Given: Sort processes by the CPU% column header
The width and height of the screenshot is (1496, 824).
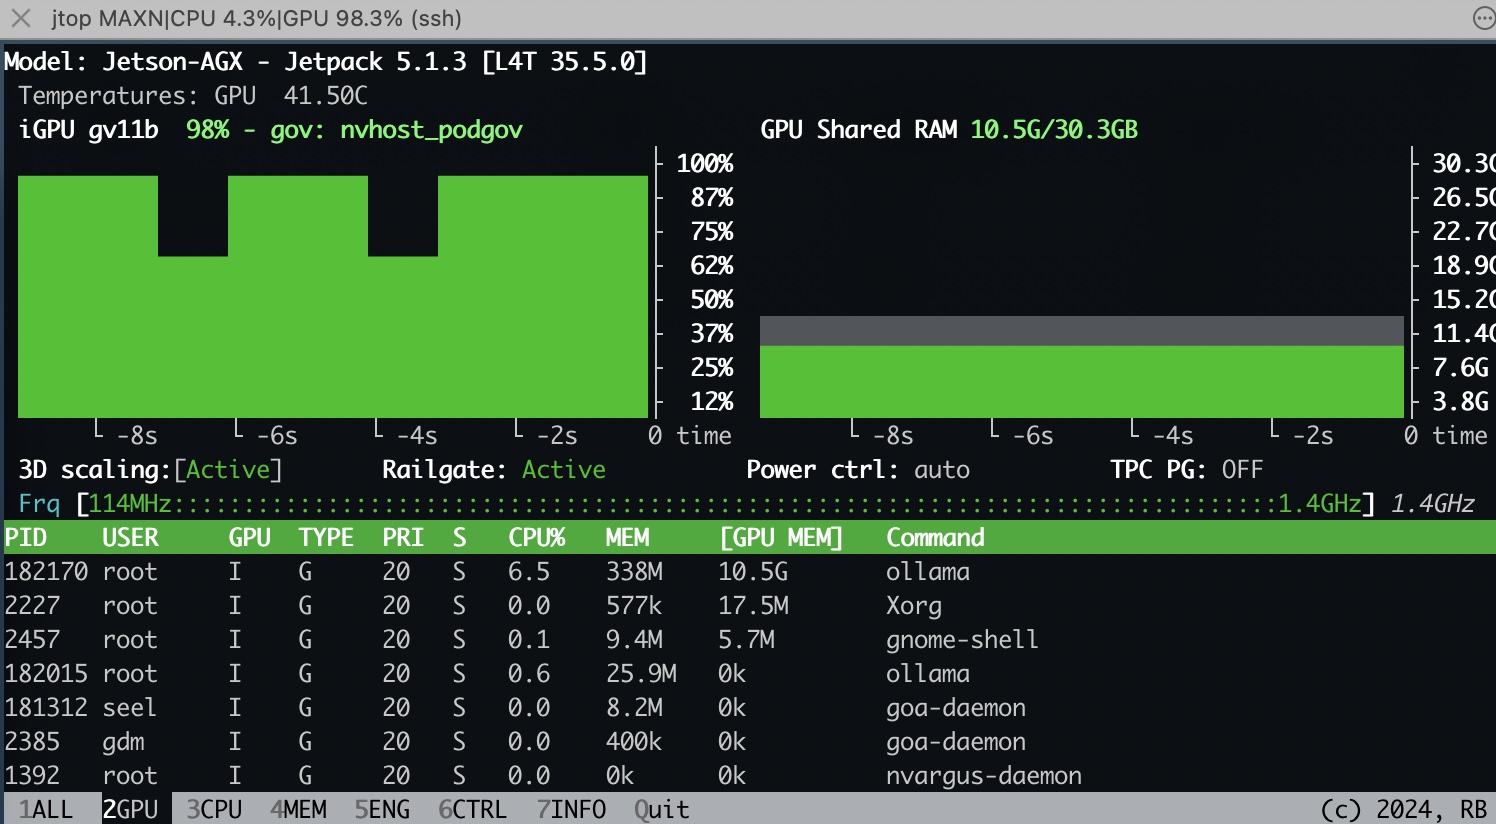Looking at the screenshot, I should (x=536, y=538).
